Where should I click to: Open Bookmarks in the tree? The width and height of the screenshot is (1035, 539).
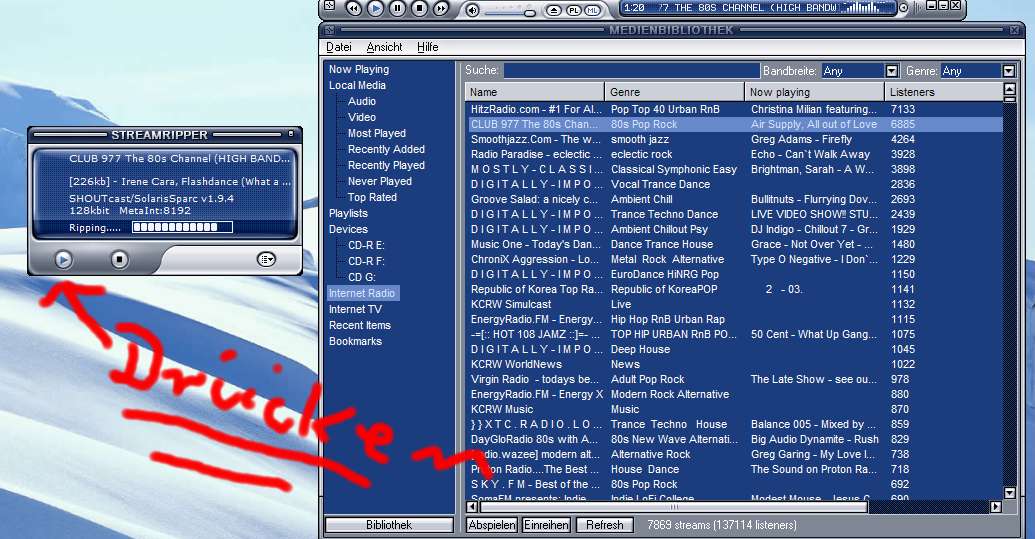click(355, 341)
